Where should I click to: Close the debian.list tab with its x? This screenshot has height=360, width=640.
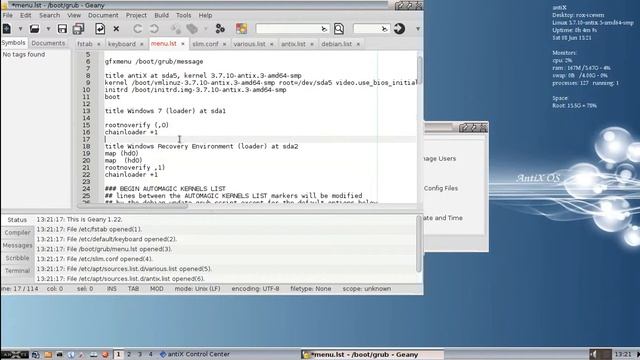[x=358, y=44]
